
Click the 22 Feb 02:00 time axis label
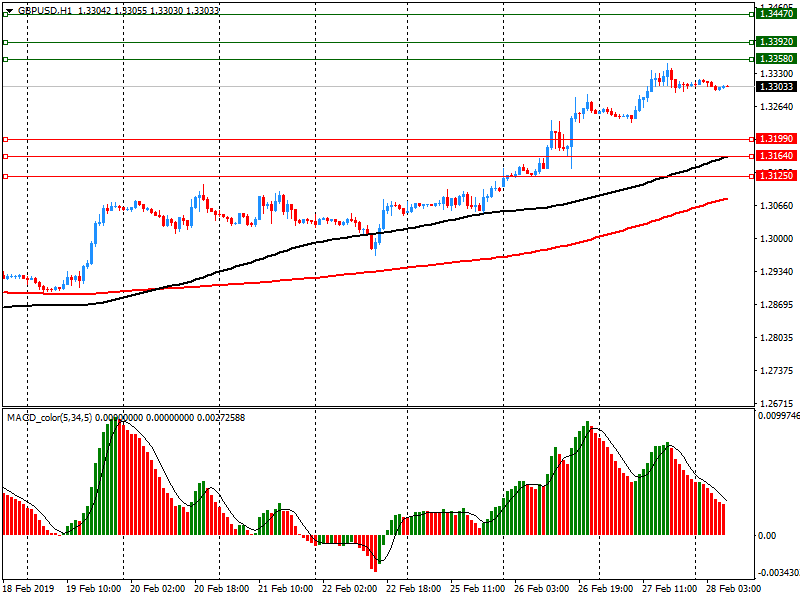tap(349, 588)
